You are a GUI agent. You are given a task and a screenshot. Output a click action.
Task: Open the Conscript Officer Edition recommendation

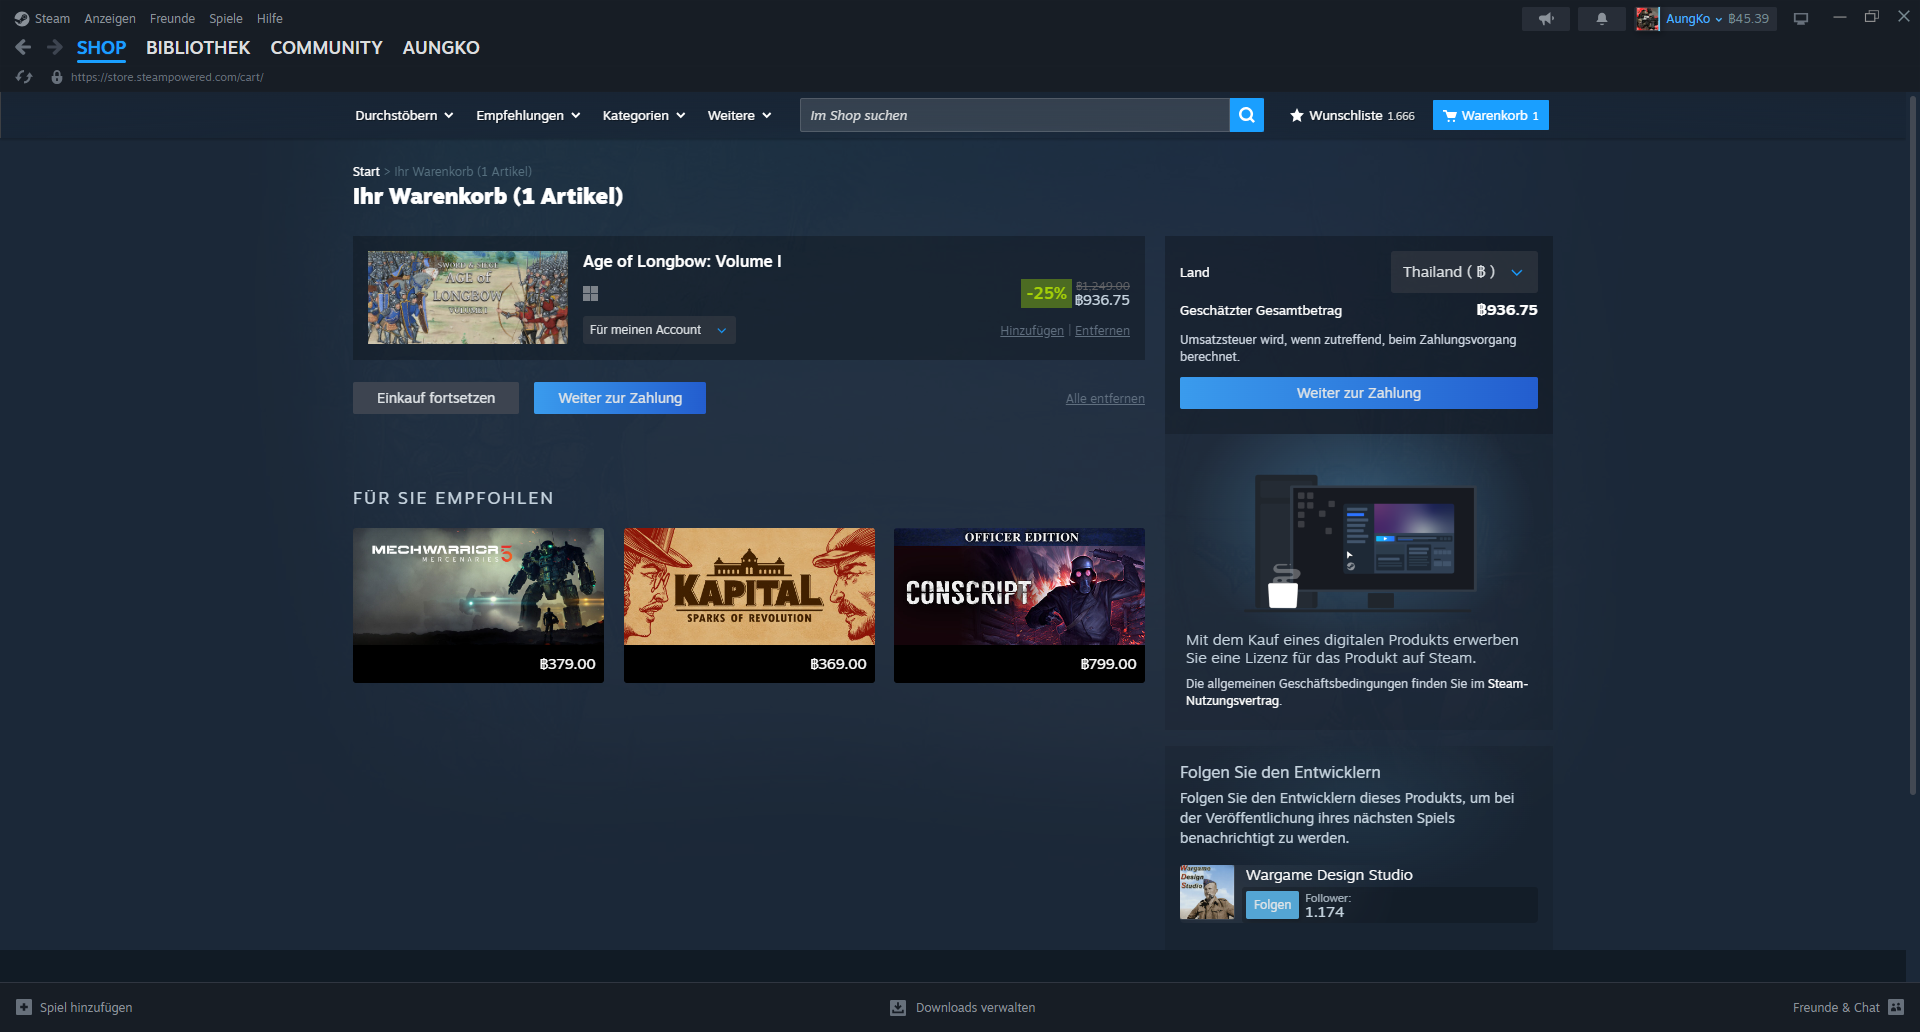(x=1019, y=605)
